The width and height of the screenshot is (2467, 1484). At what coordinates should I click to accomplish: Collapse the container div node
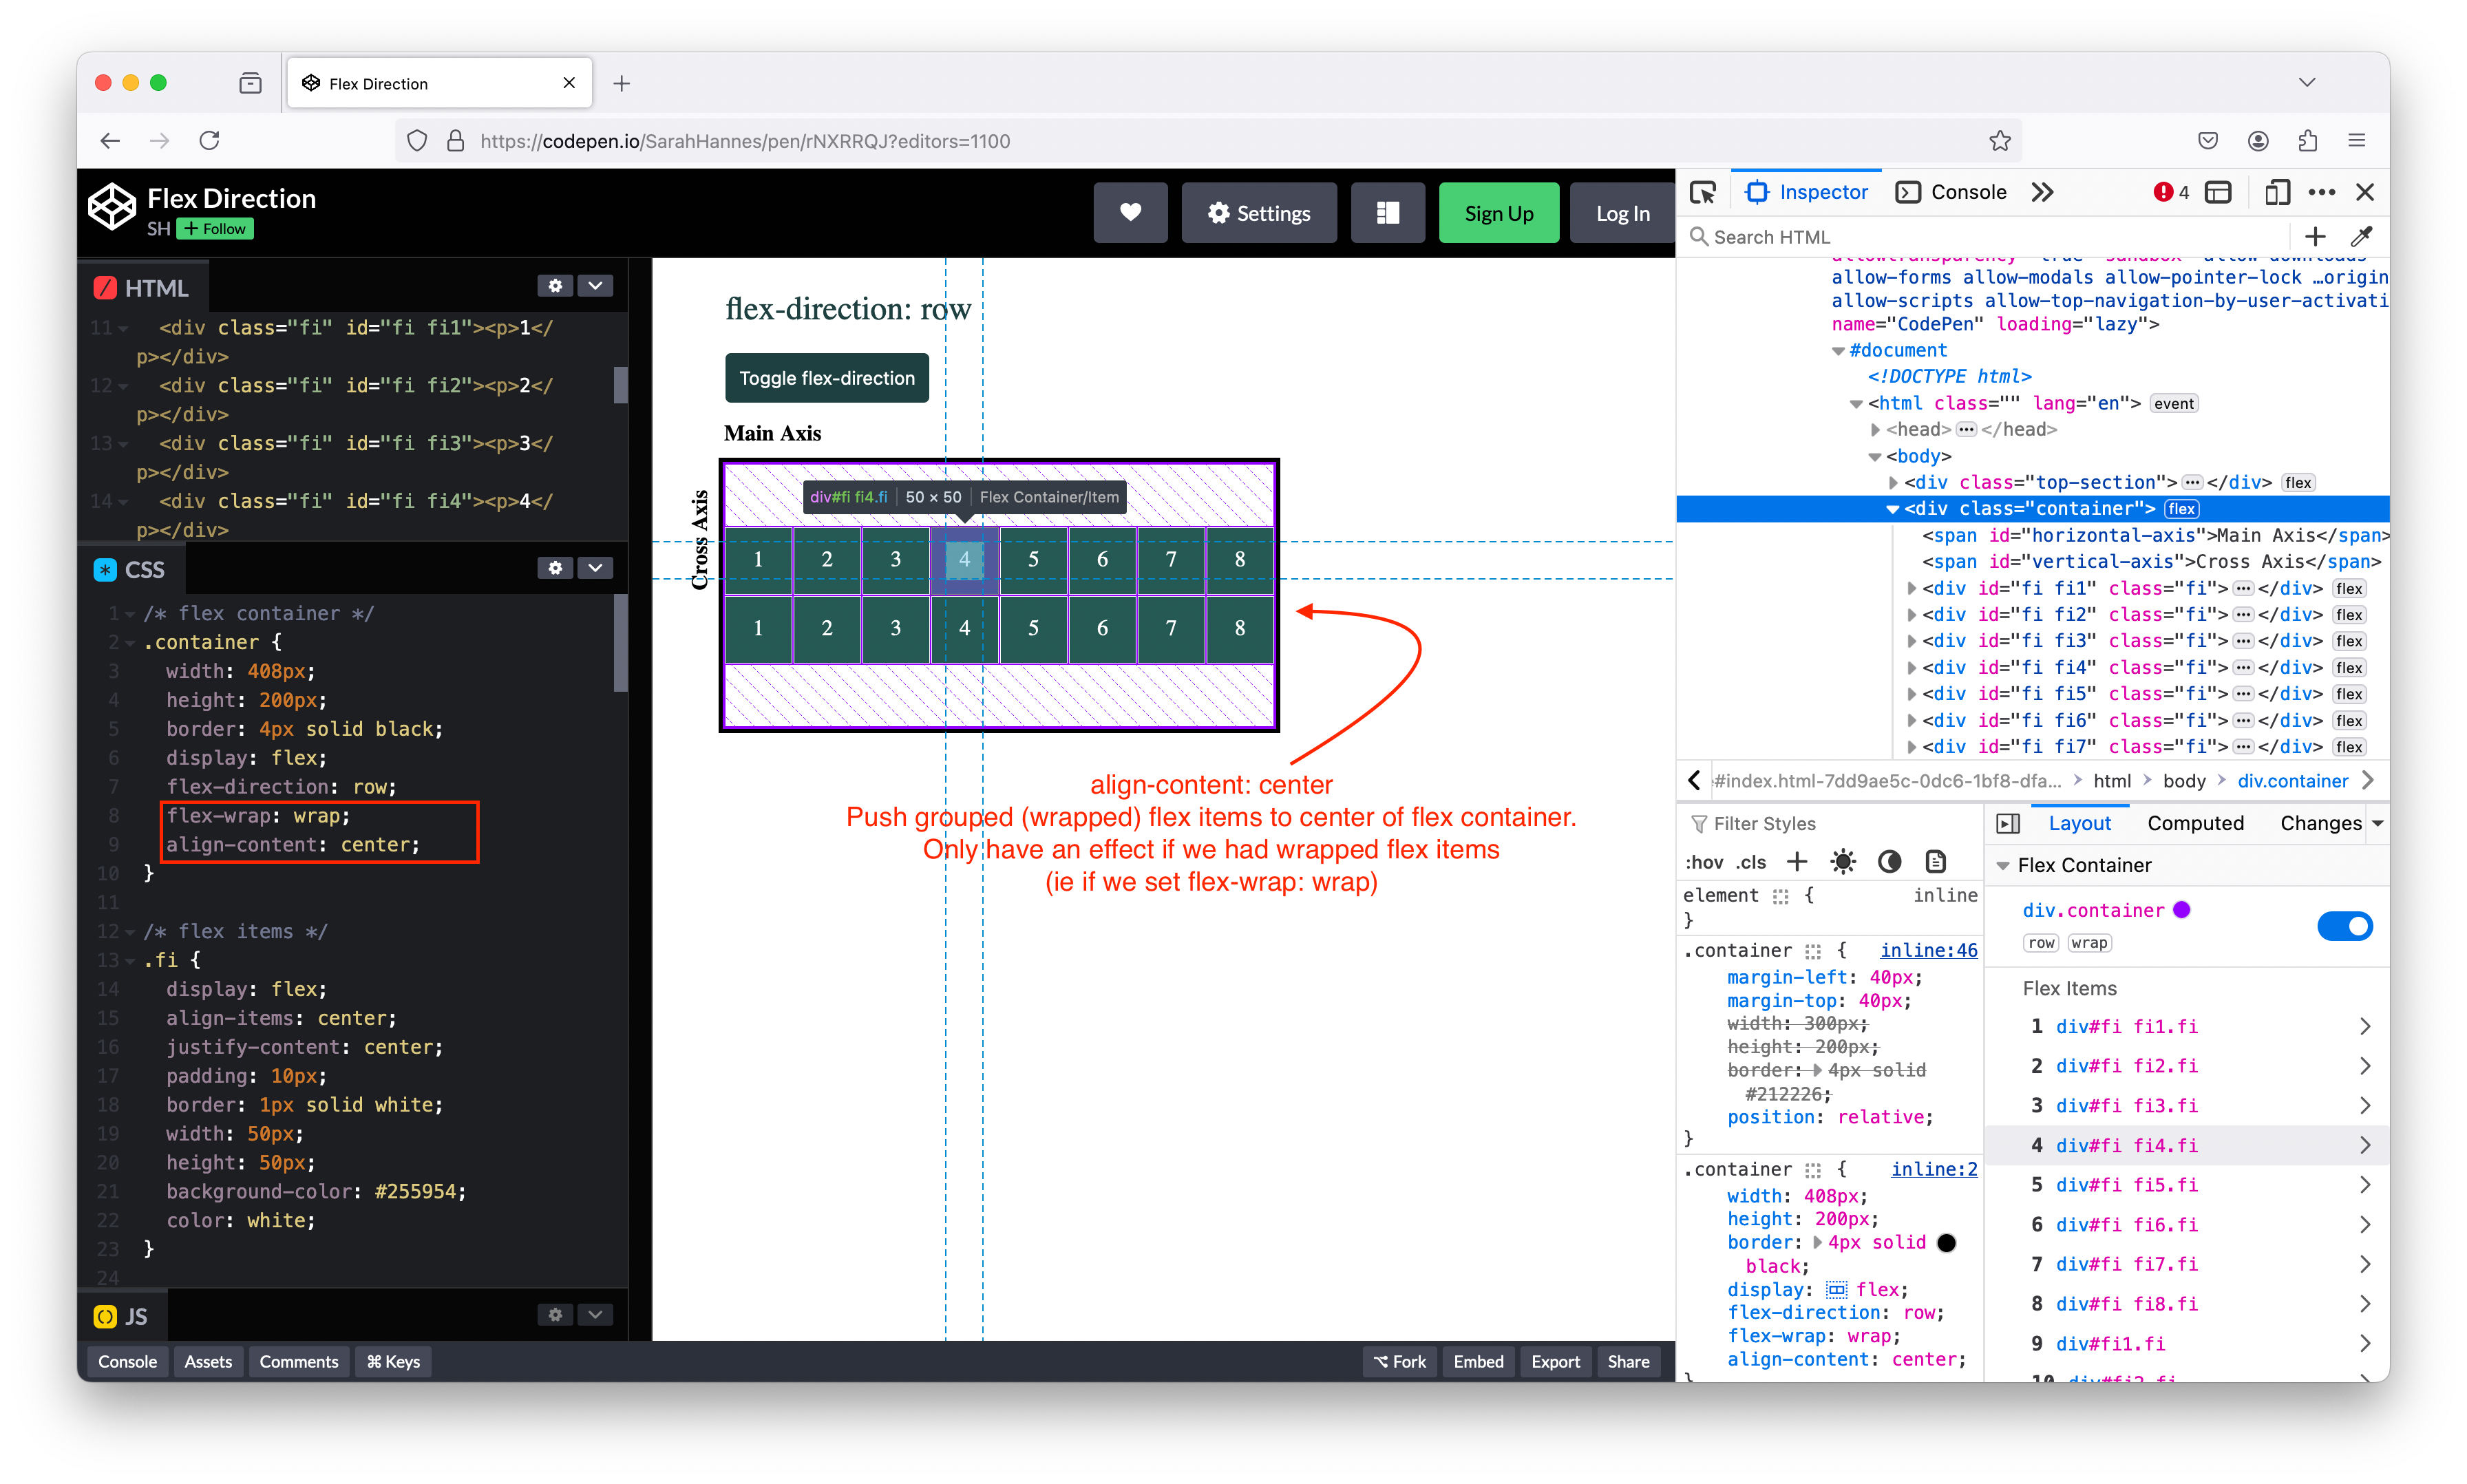pyautogui.click(x=1892, y=509)
